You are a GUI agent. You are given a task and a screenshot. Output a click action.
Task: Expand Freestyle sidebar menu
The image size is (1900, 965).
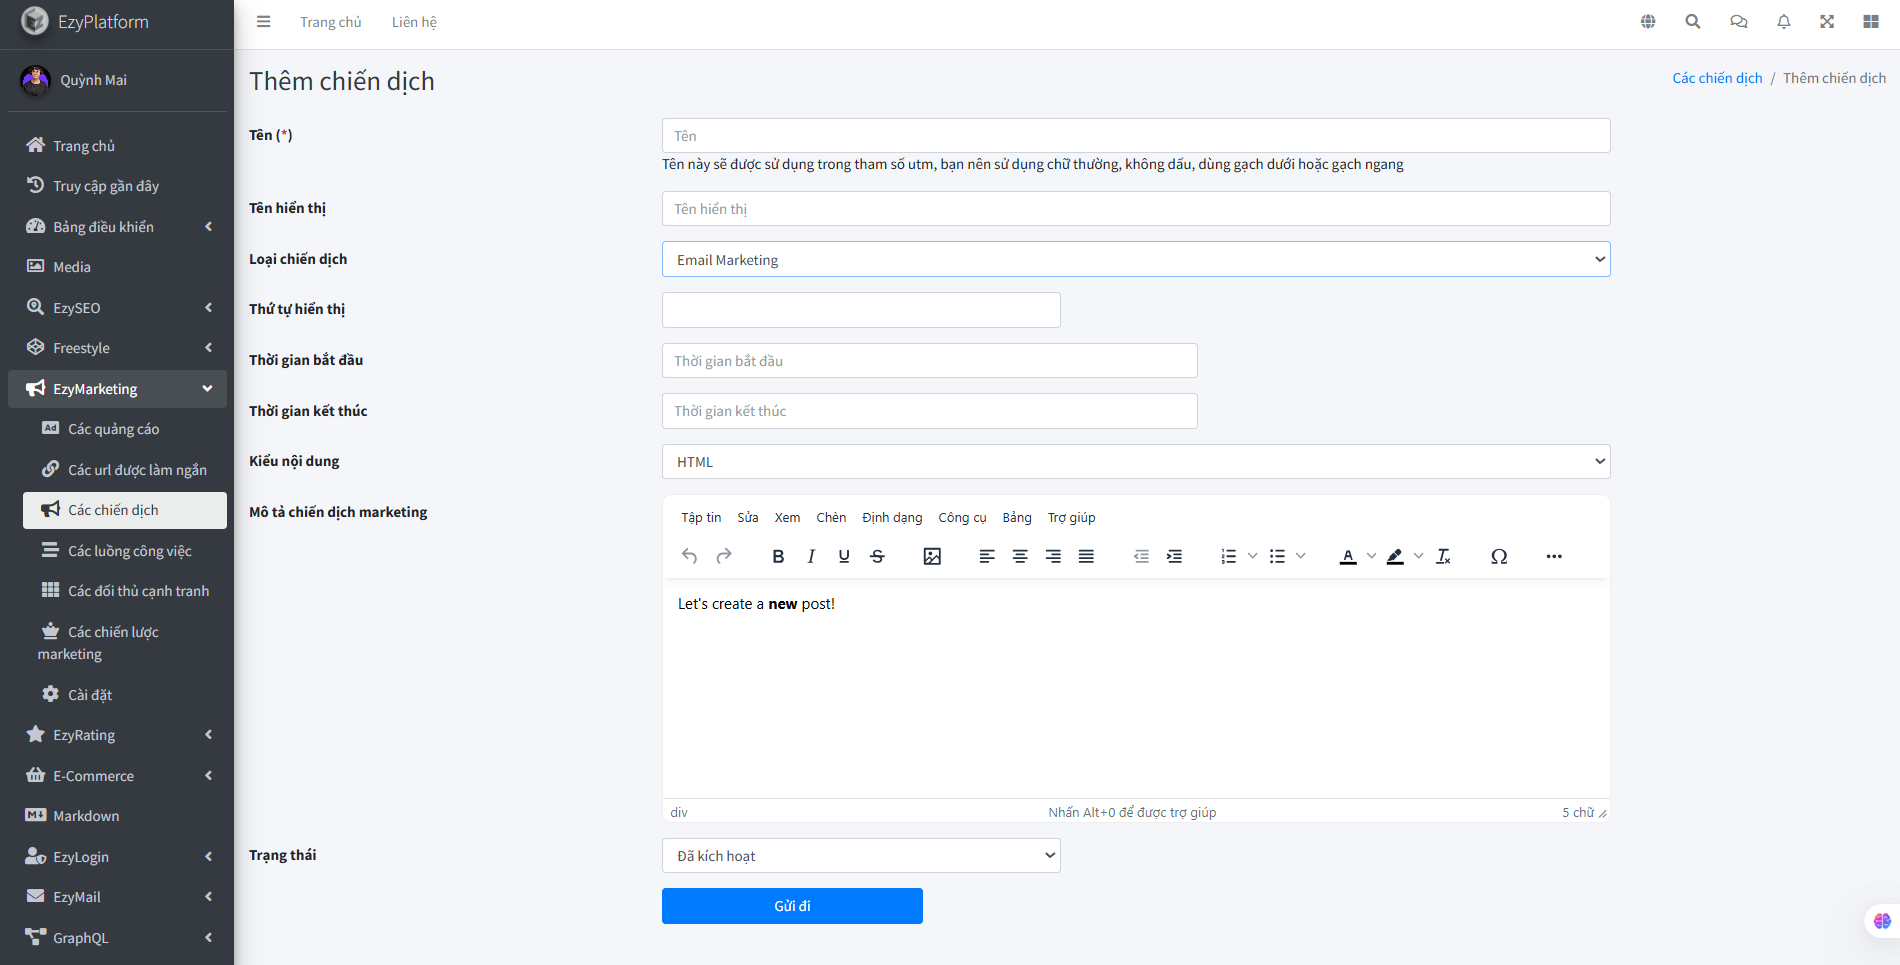117,348
